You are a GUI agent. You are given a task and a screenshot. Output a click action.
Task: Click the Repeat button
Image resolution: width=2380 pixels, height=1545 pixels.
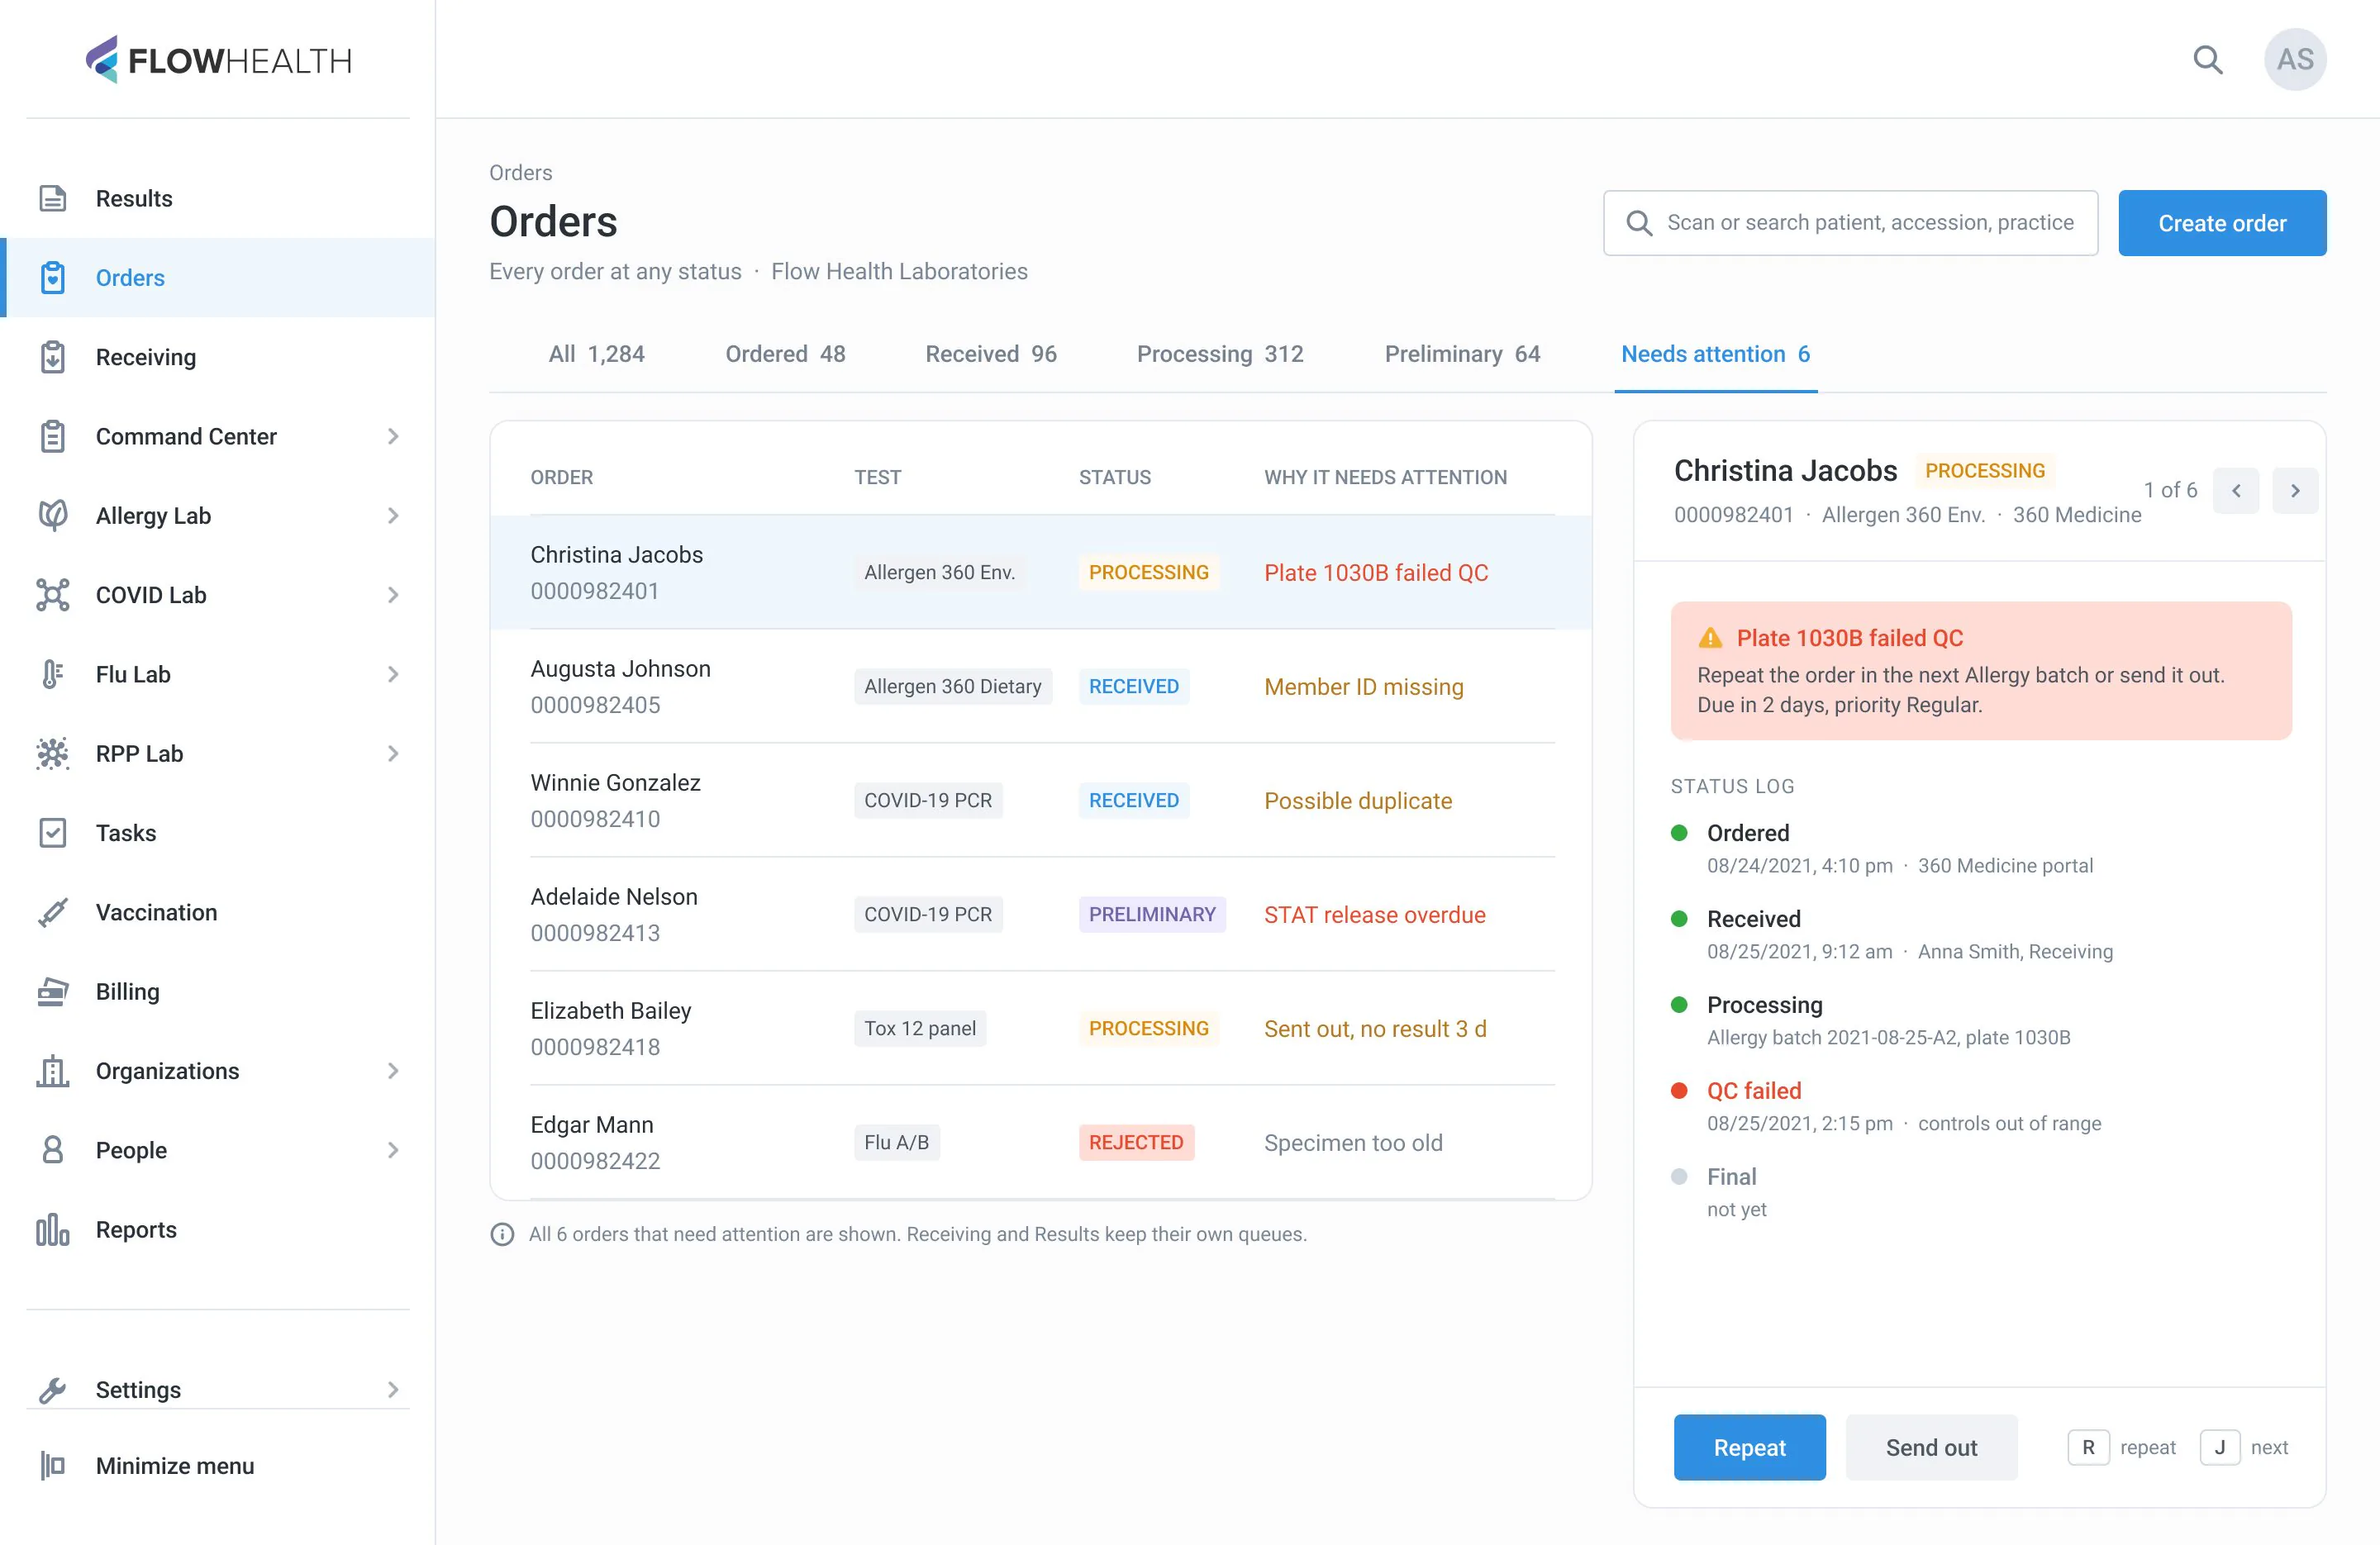[x=1749, y=1447]
